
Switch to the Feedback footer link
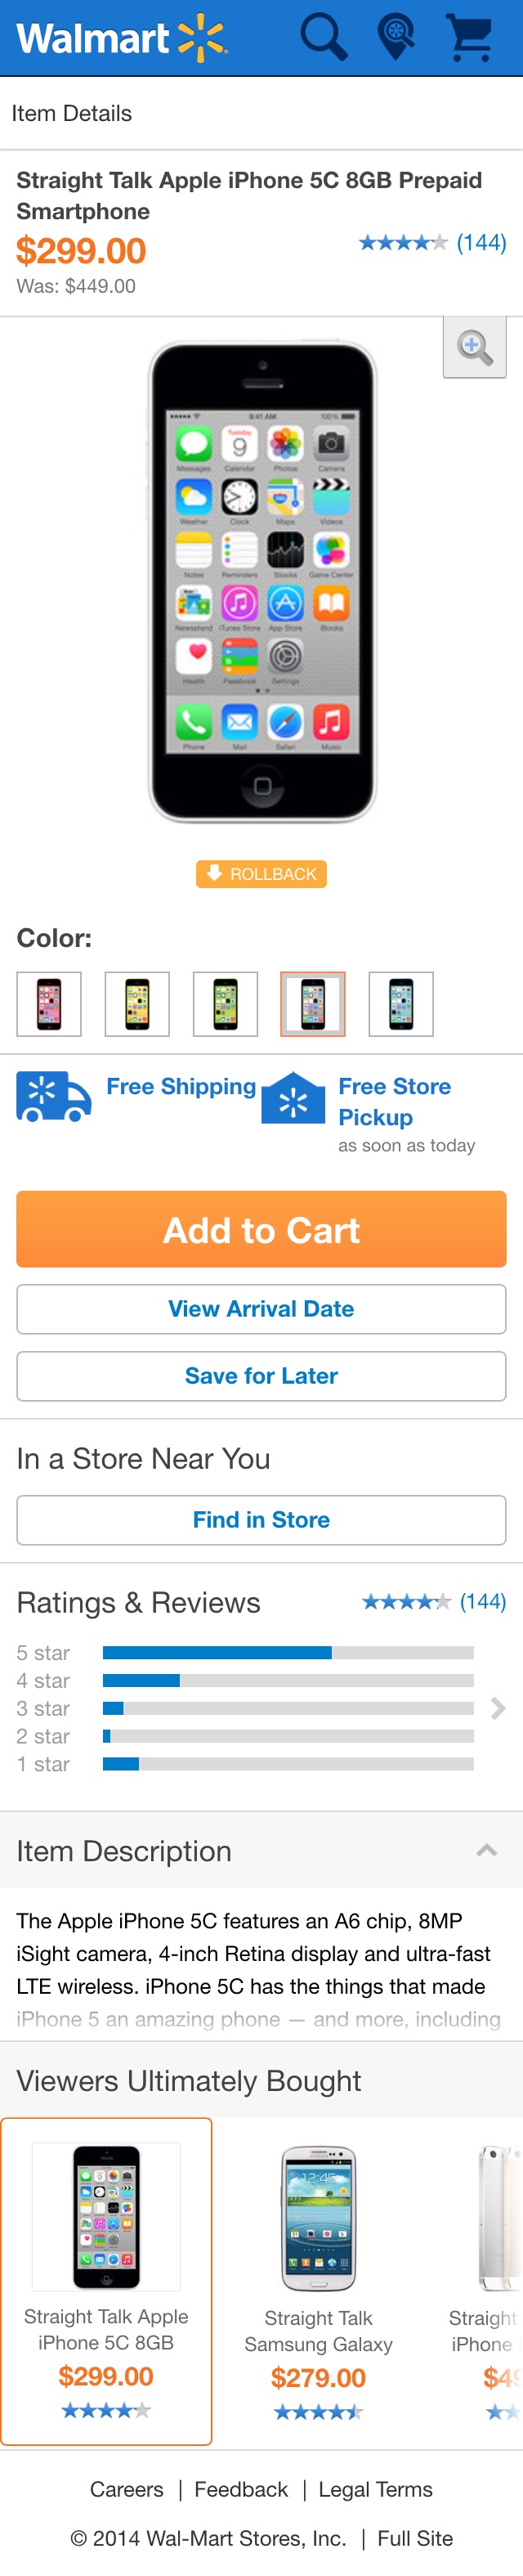tap(240, 2489)
